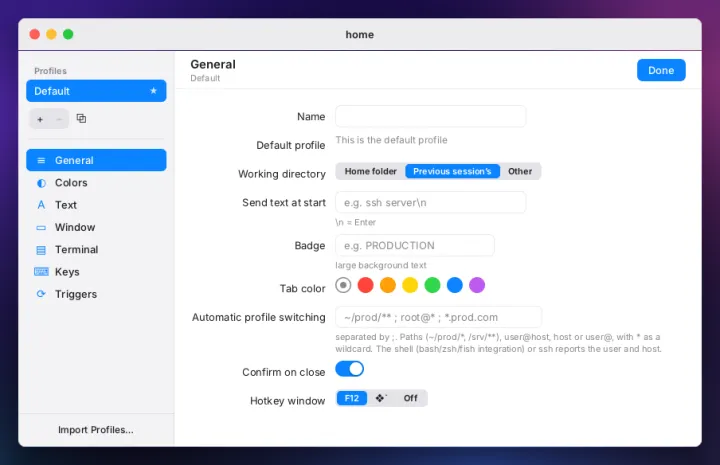Pick the purple tab color
This screenshot has width=720, height=465.
tap(477, 285)
